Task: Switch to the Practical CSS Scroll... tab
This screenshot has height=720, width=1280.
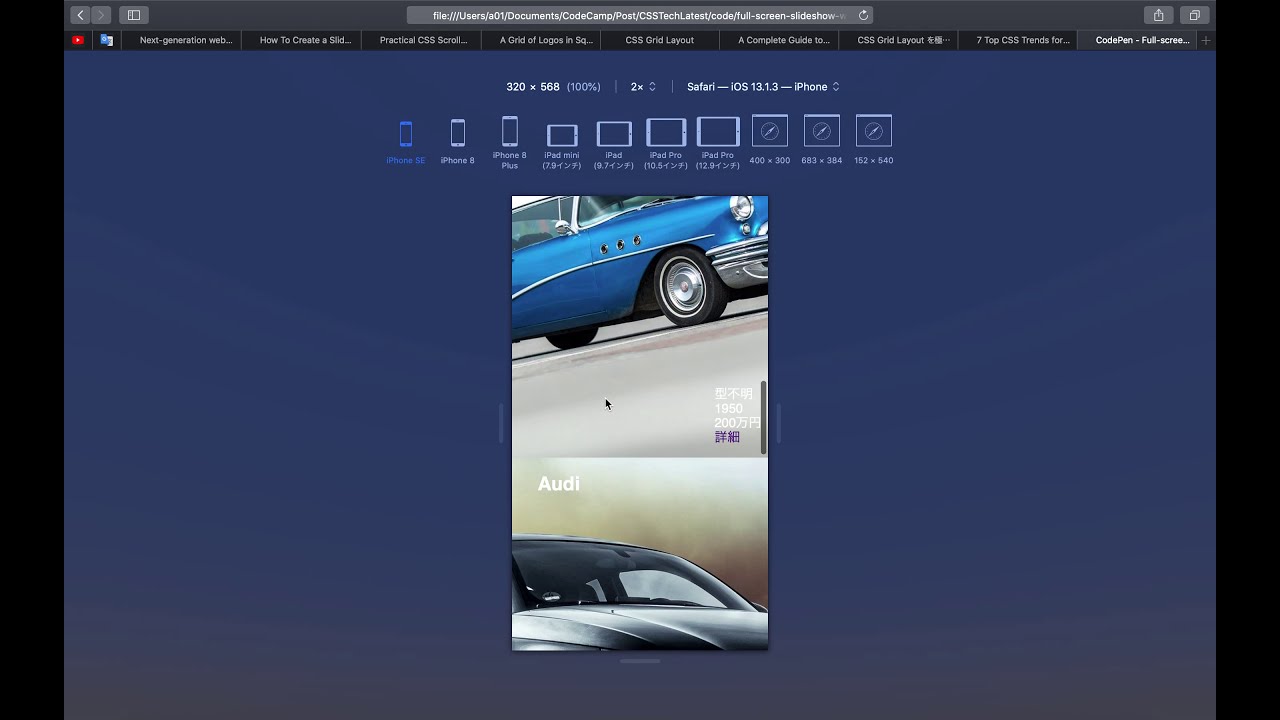Action: pos(423,40)
